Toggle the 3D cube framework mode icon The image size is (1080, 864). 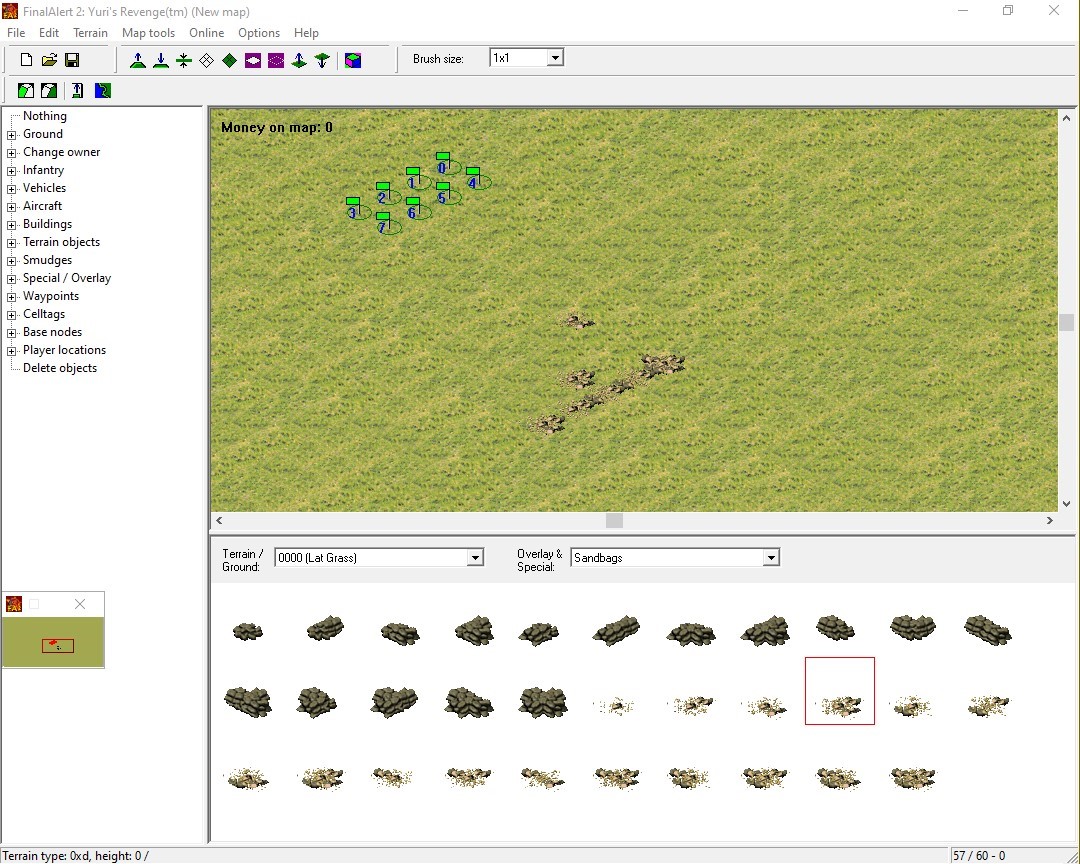[x=353, y=61]
